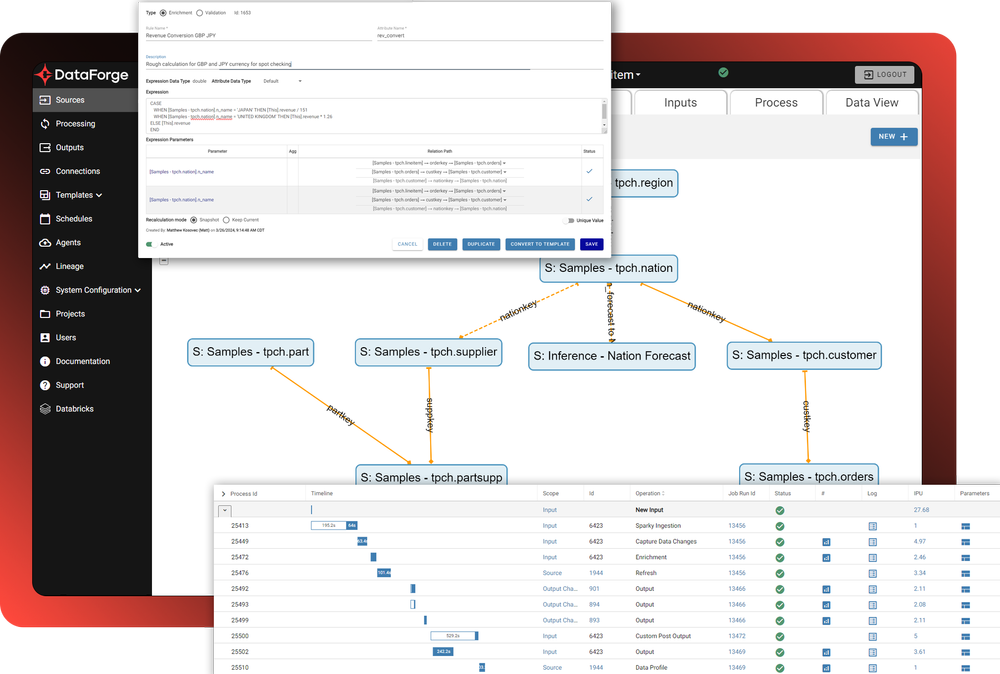Switch to the Process tab
The image size is (1000, 674).
click(x=776, y=102)
